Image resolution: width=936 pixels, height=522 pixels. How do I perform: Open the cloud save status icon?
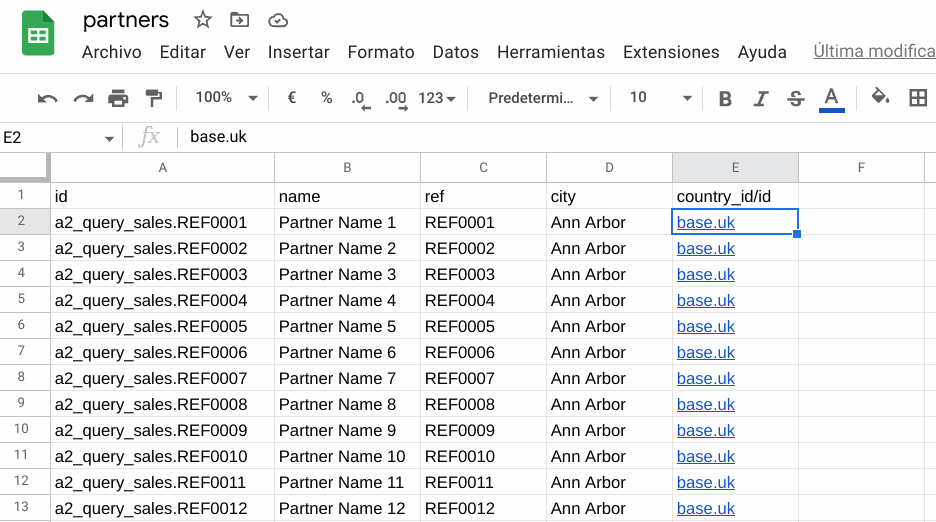(x=278, y=21)
